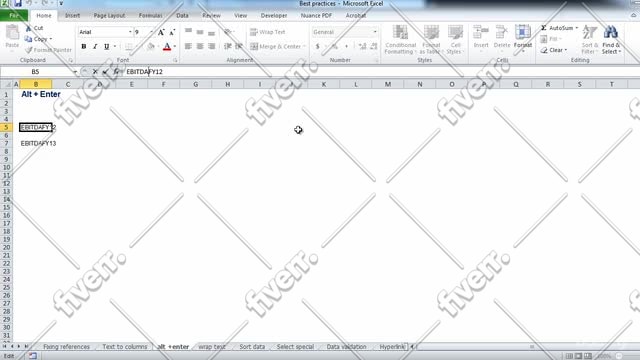640x360 pixels.
Task: Click the Insert Function fx icon
Action: pos(116,71)
